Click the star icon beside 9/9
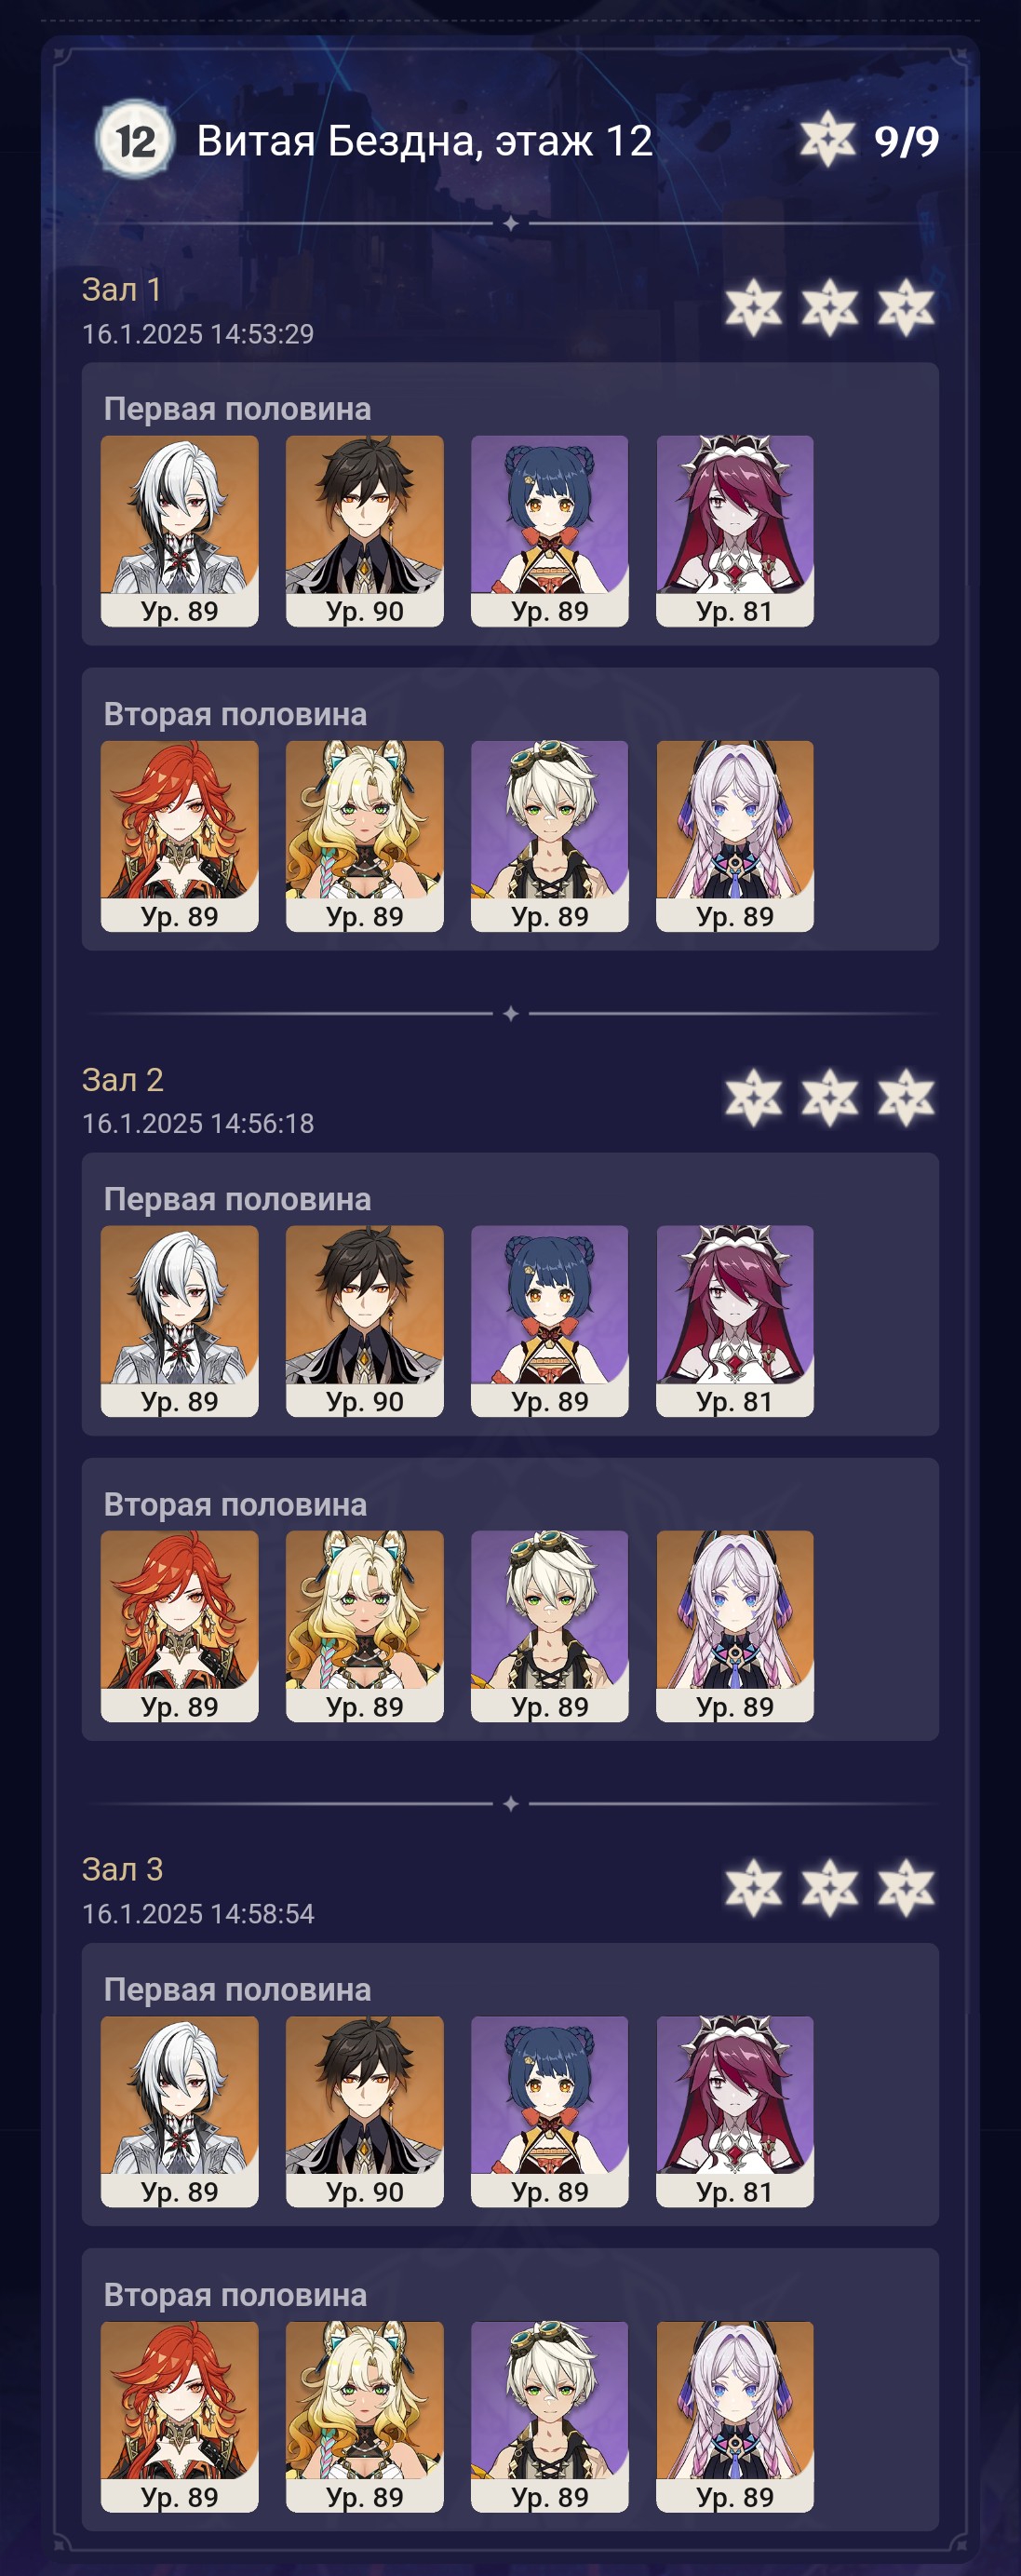Image resolution: width=1021 pixels, height=2576 pixels. point(827,140)
